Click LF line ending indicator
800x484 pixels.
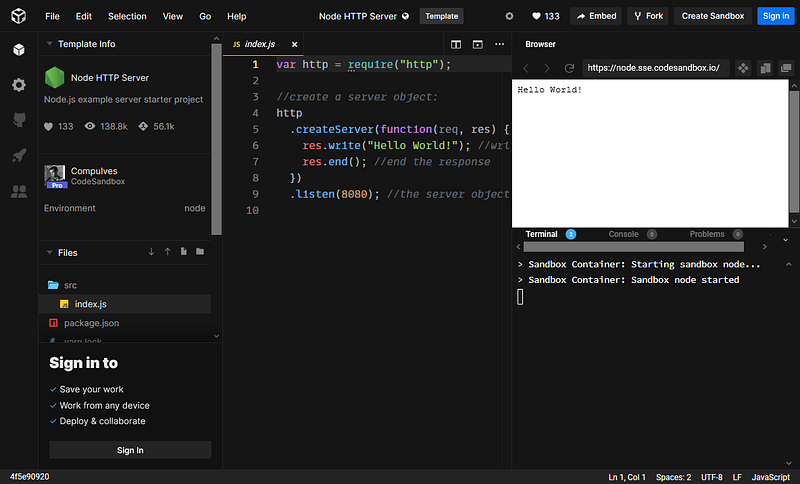tap(737, 477)
